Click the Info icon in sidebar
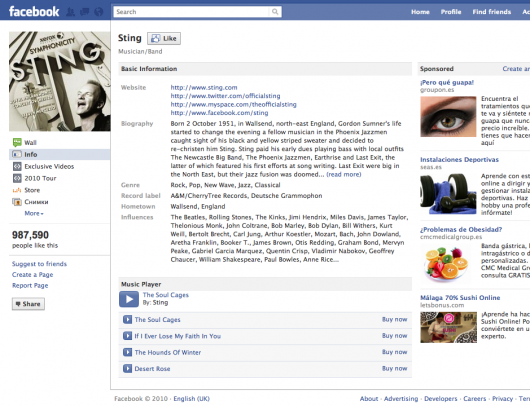 17,154
